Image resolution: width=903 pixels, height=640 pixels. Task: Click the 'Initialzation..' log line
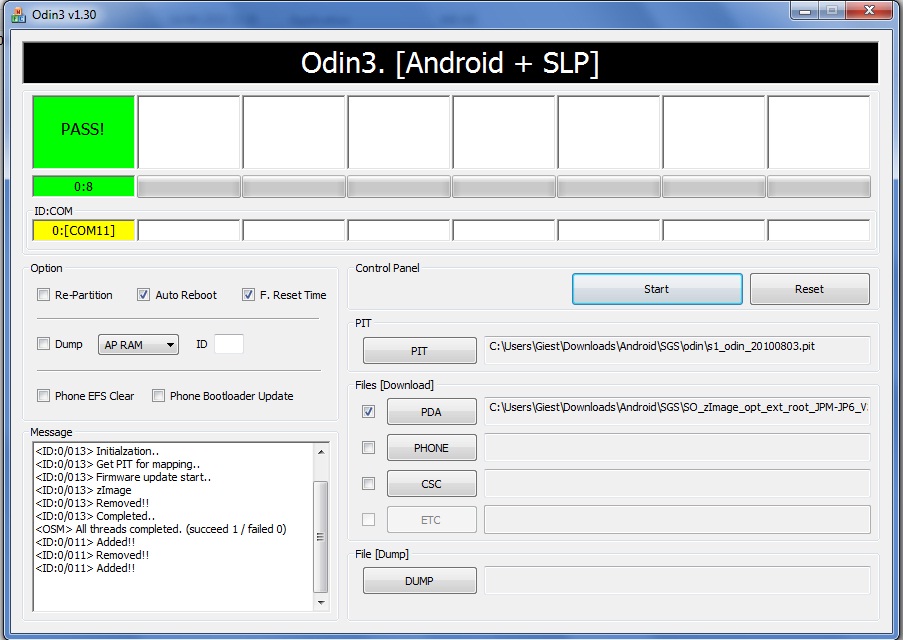[x=97, y=451]
